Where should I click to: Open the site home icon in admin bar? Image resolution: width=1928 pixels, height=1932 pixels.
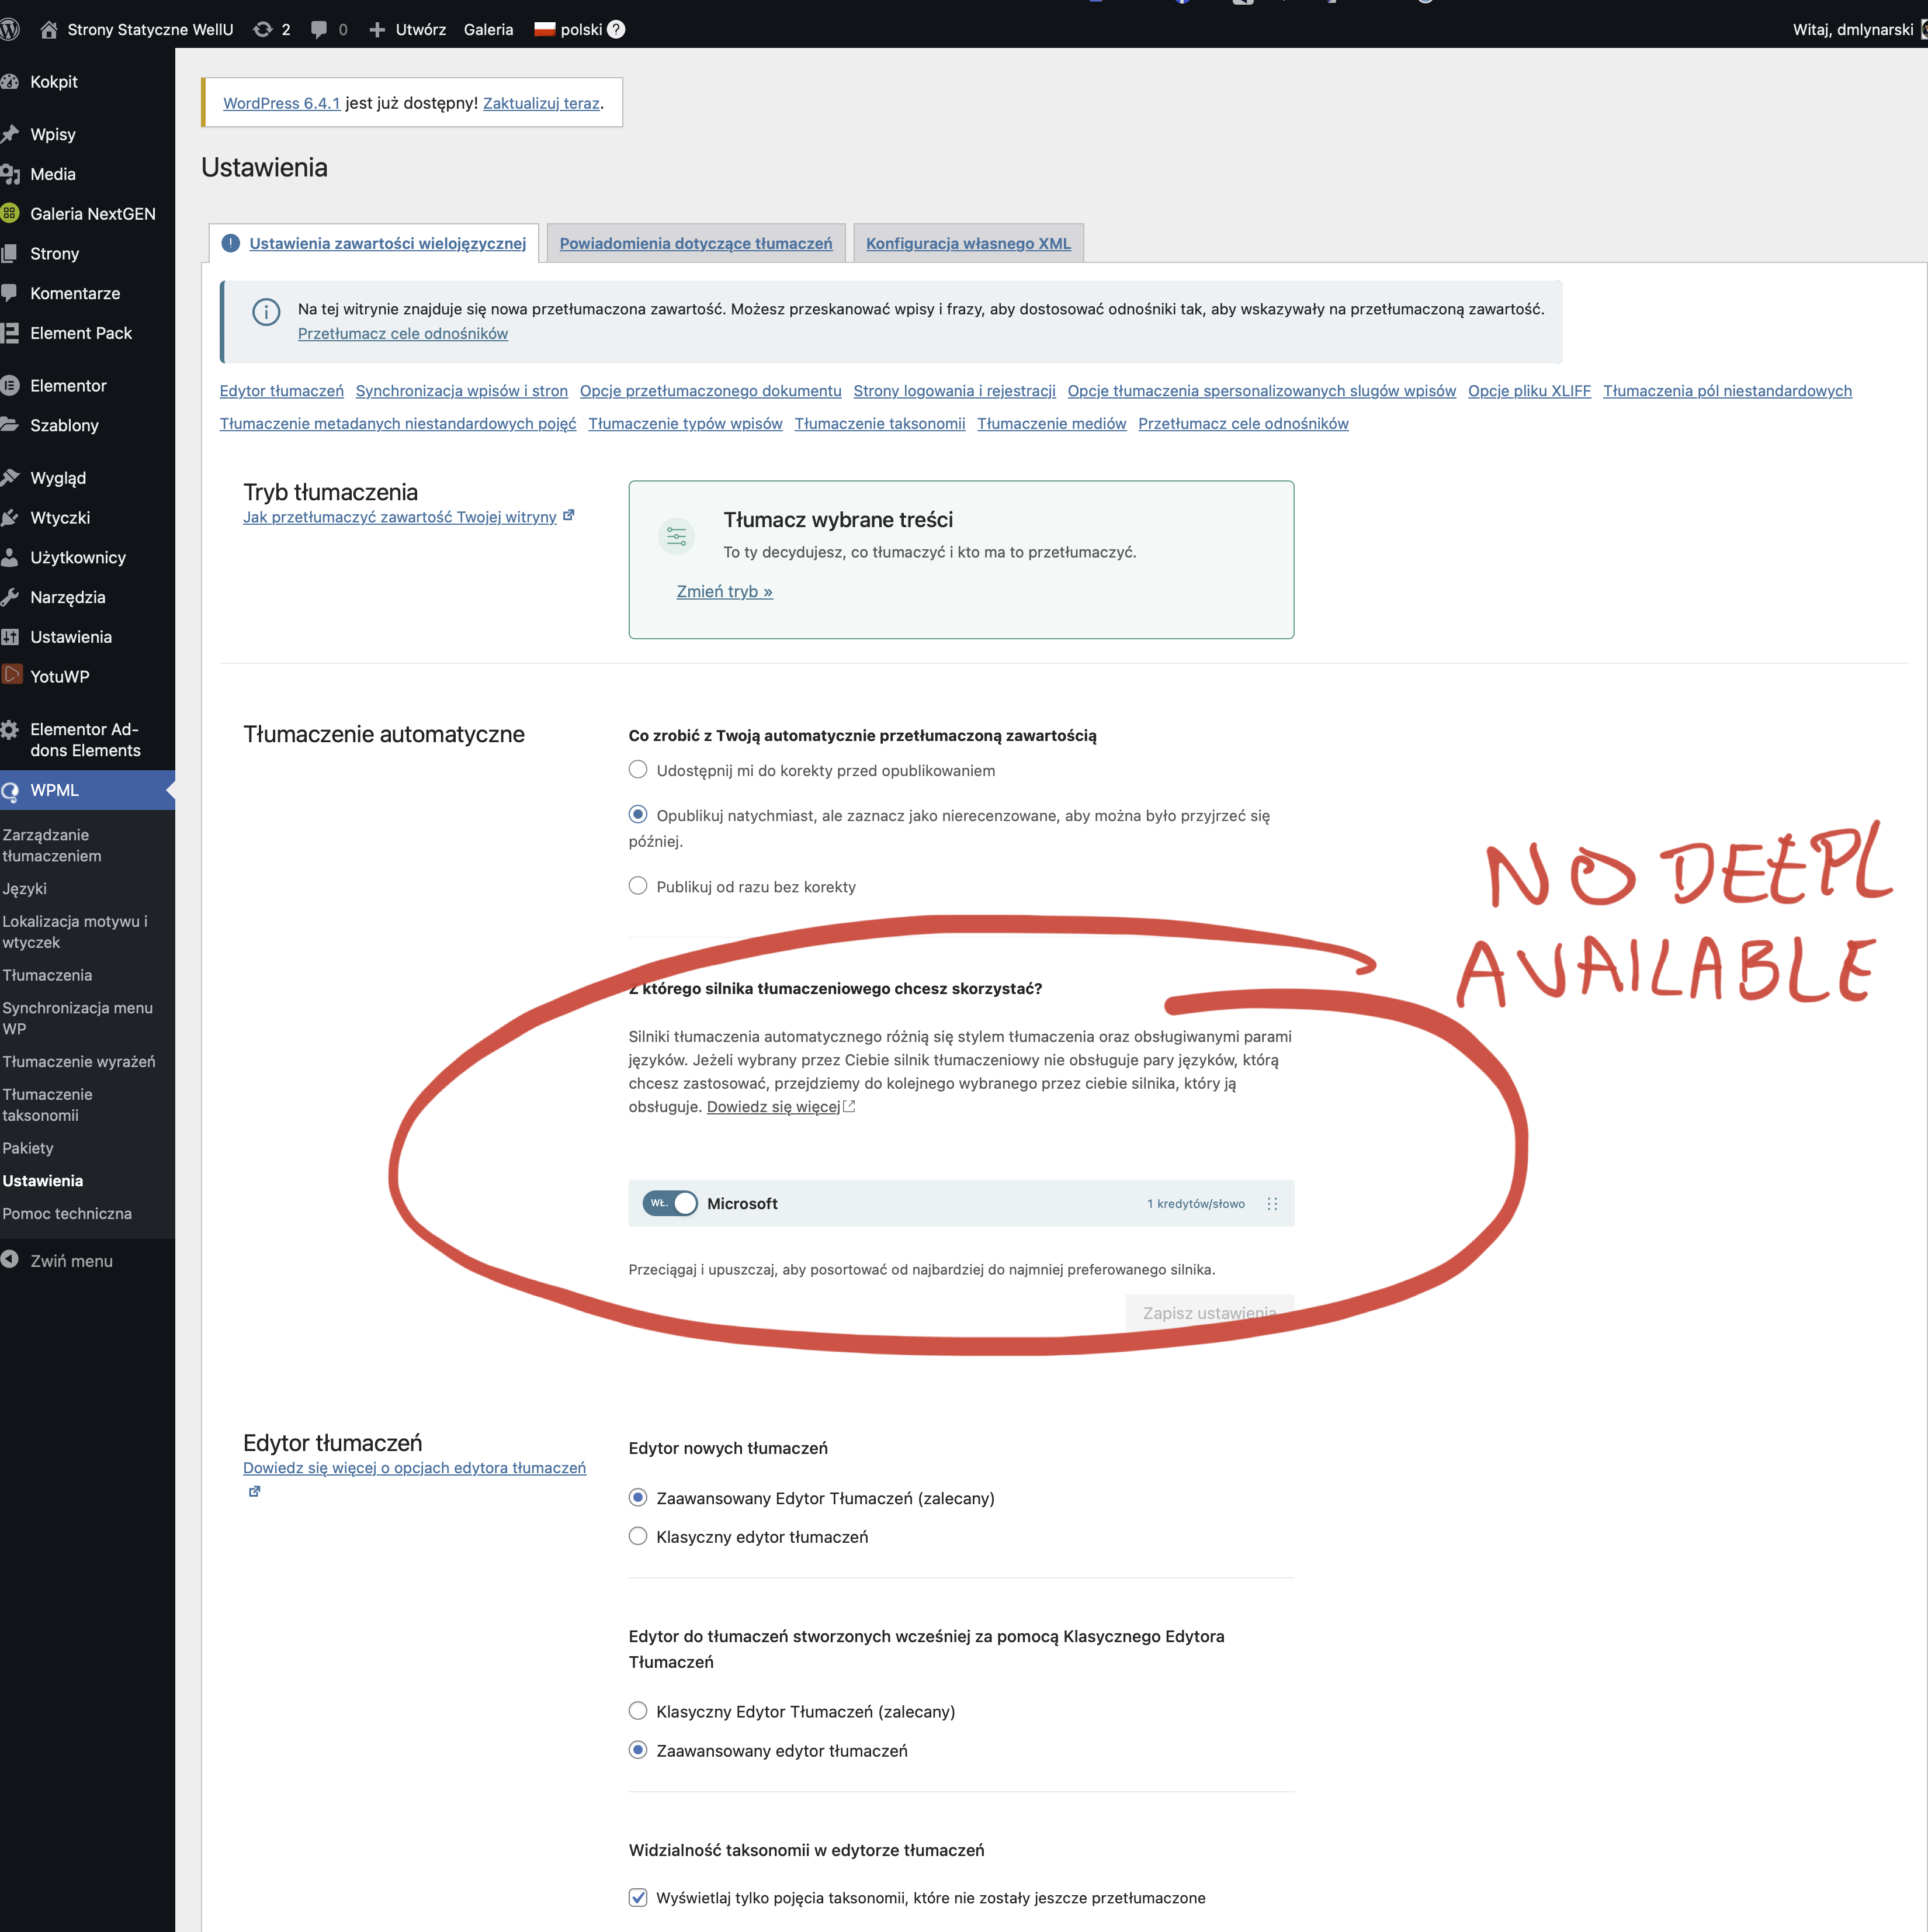48,30
